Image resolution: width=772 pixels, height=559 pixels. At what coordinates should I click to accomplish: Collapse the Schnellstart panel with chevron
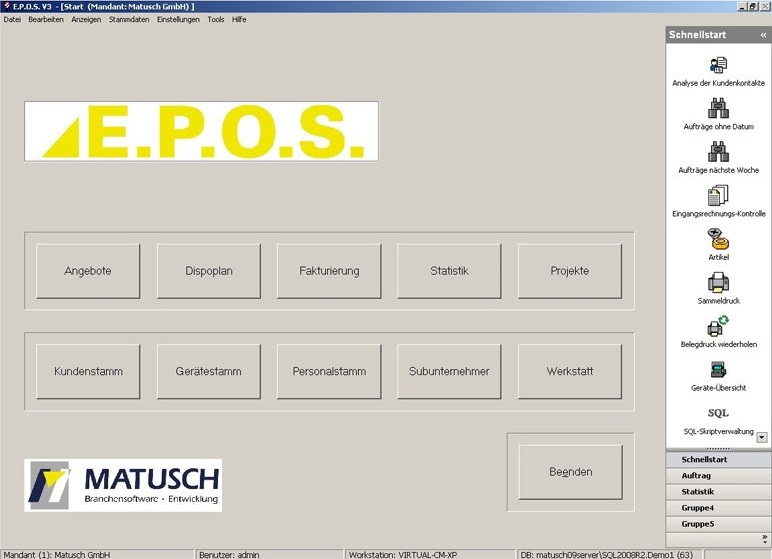[x=763, y=35]
